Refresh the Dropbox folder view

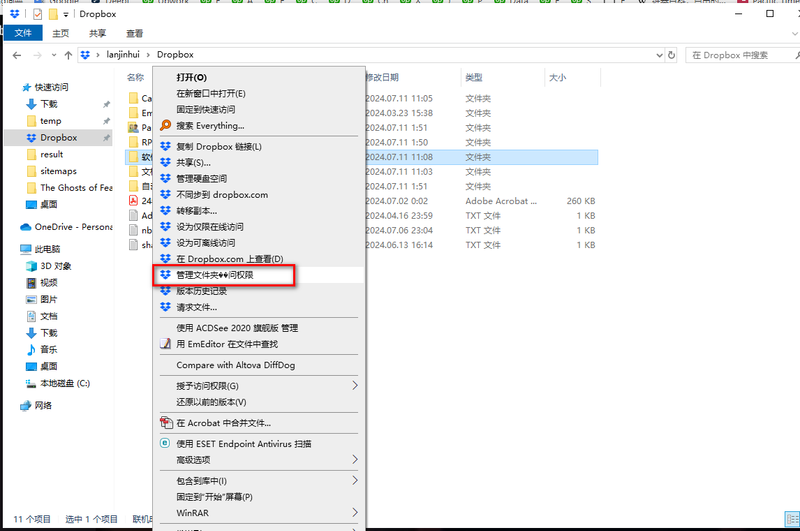click(671, 55)
